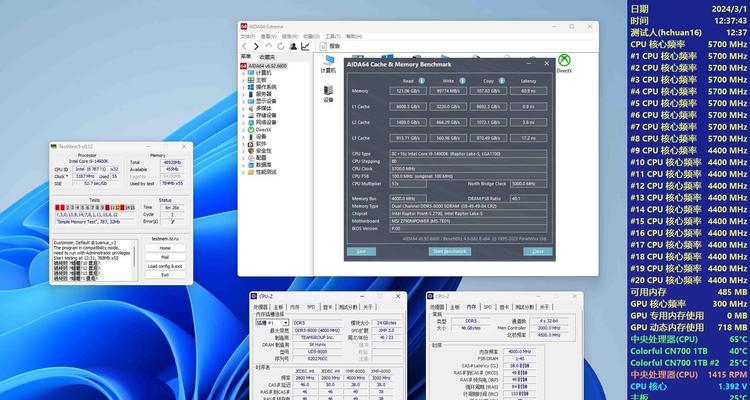Click the Read info icon in benchmark
This screenshot has height=400, width=750.
click(x=421, y=81)
